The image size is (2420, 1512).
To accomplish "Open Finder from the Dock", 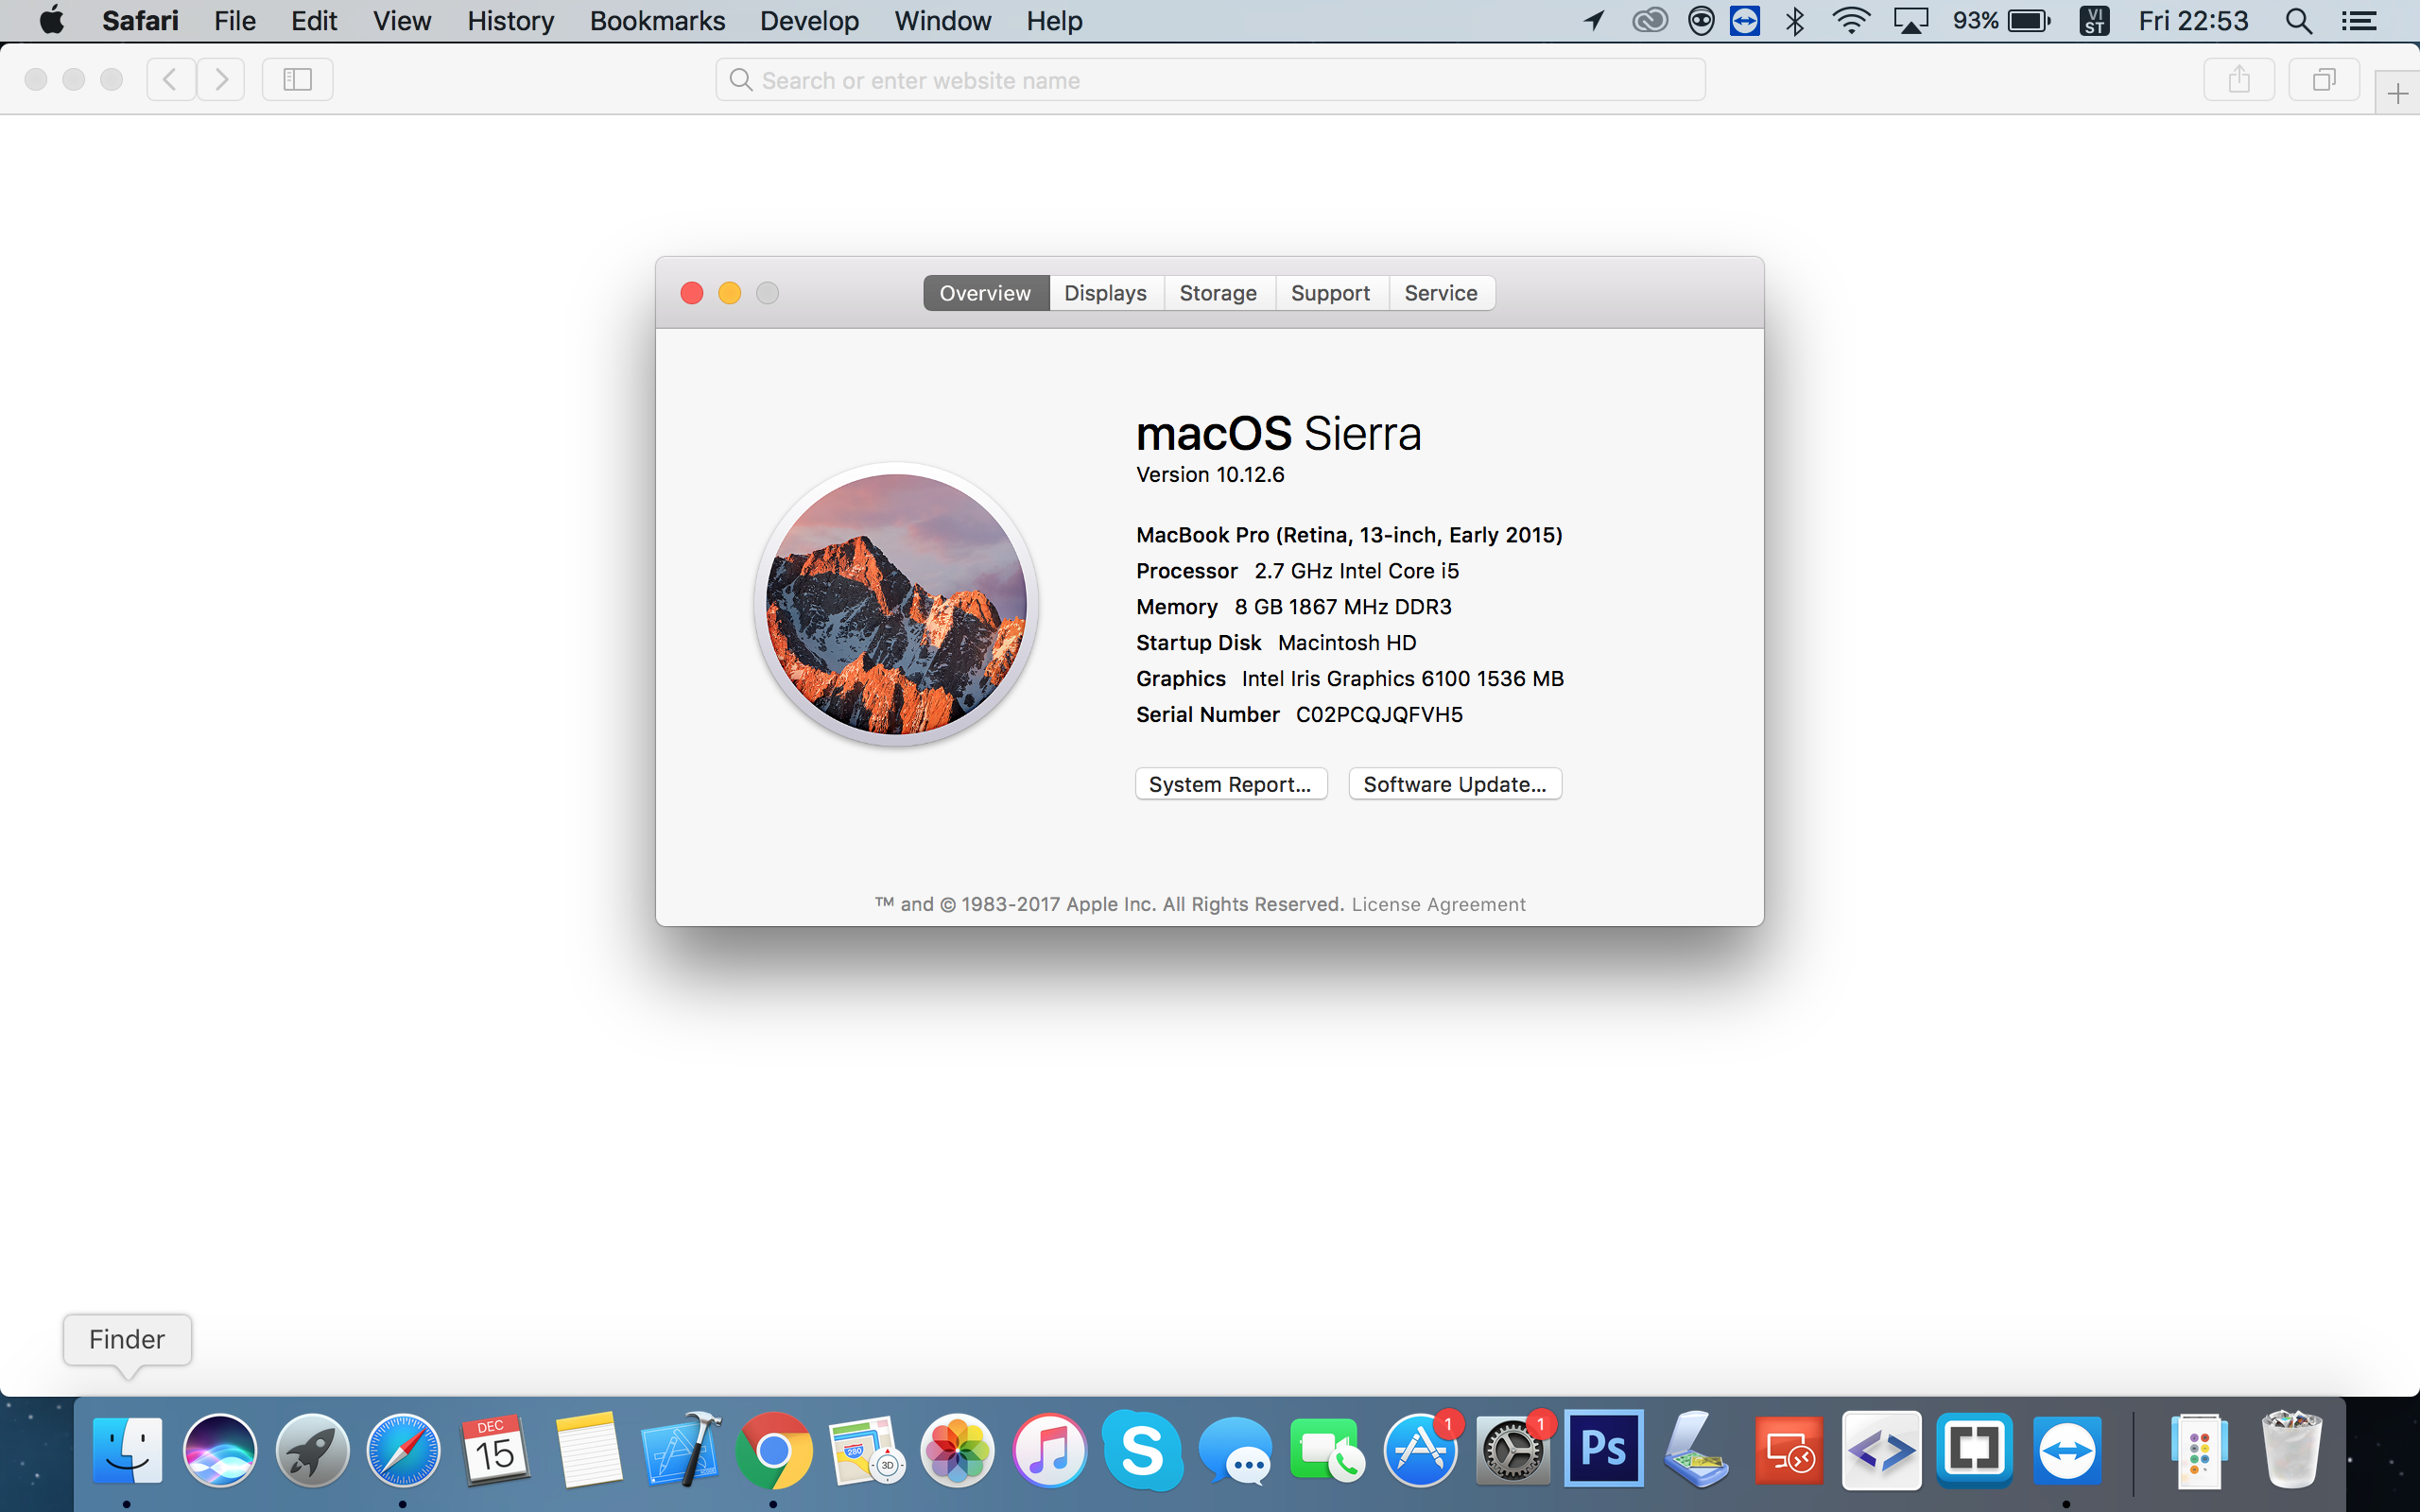I will [x=127, y=1450].
